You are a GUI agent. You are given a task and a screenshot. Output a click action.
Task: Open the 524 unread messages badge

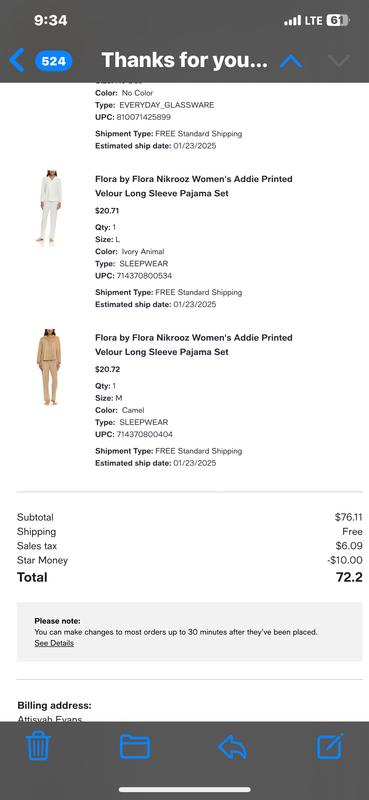(54, 61)
